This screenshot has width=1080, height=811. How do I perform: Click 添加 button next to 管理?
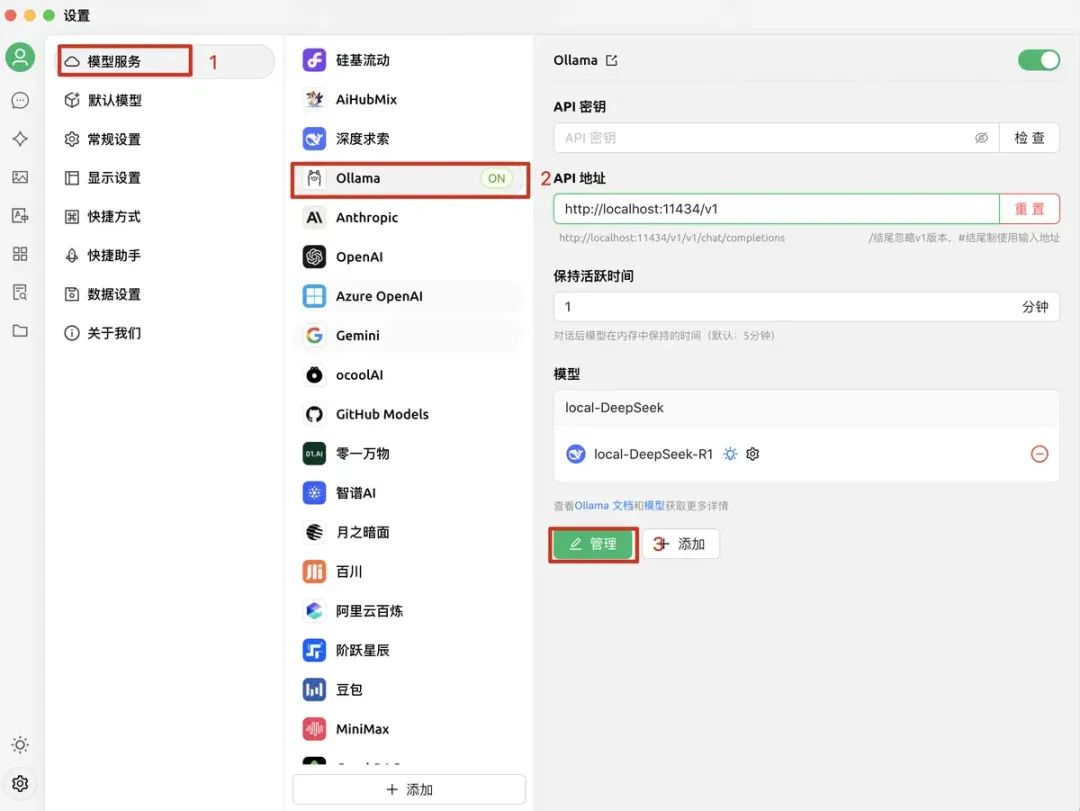(x=681, y=544)
